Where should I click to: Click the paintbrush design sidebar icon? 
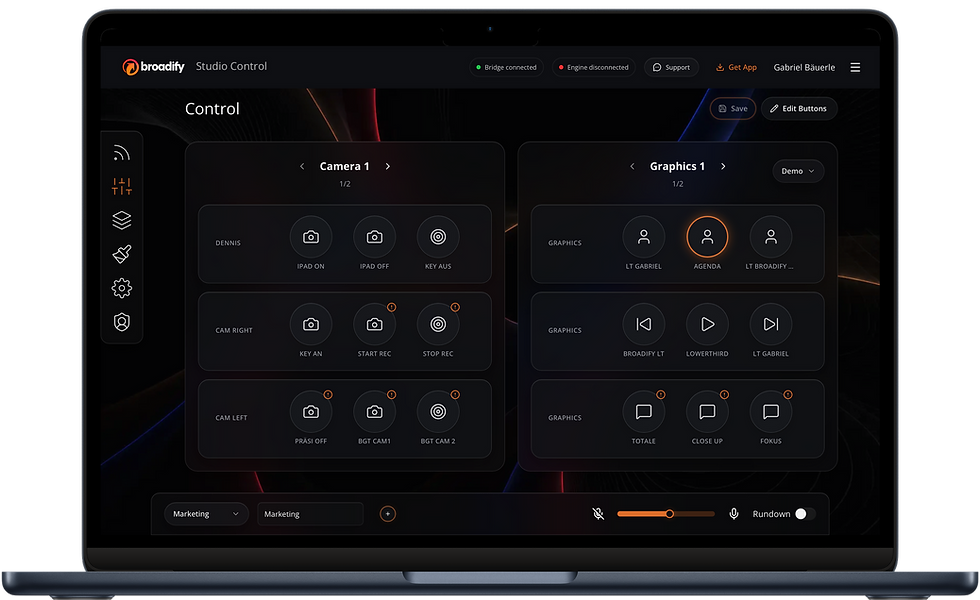[121, 254]
